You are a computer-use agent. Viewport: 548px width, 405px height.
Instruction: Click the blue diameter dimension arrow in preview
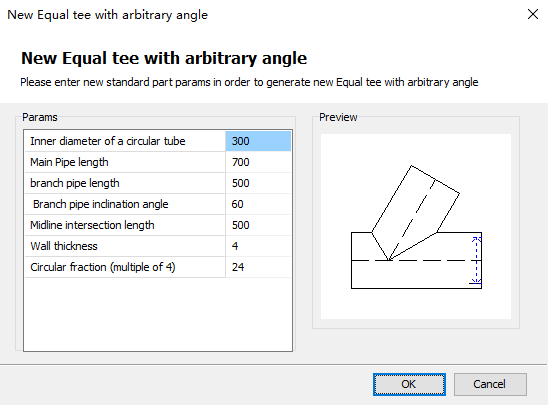(476, 260)
